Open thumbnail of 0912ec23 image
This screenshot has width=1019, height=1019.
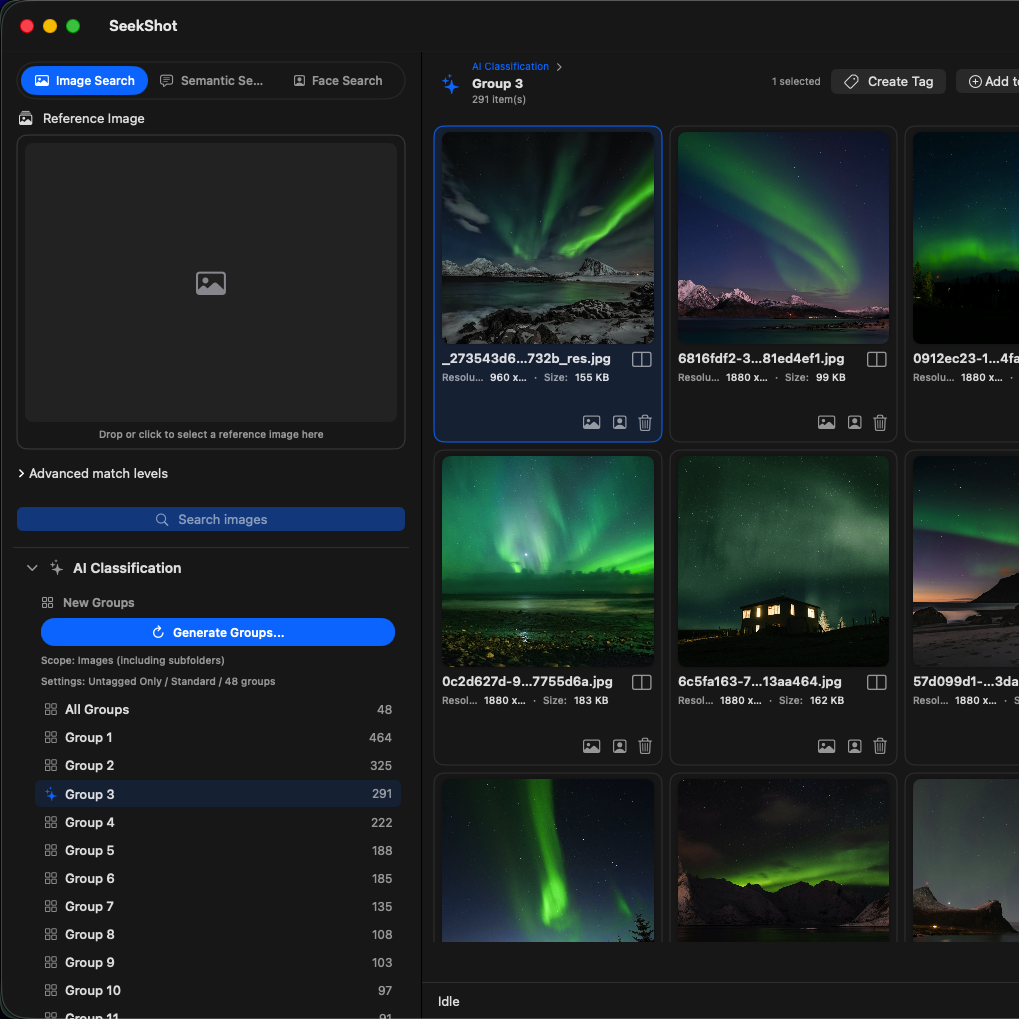click(x=966, y=238)
